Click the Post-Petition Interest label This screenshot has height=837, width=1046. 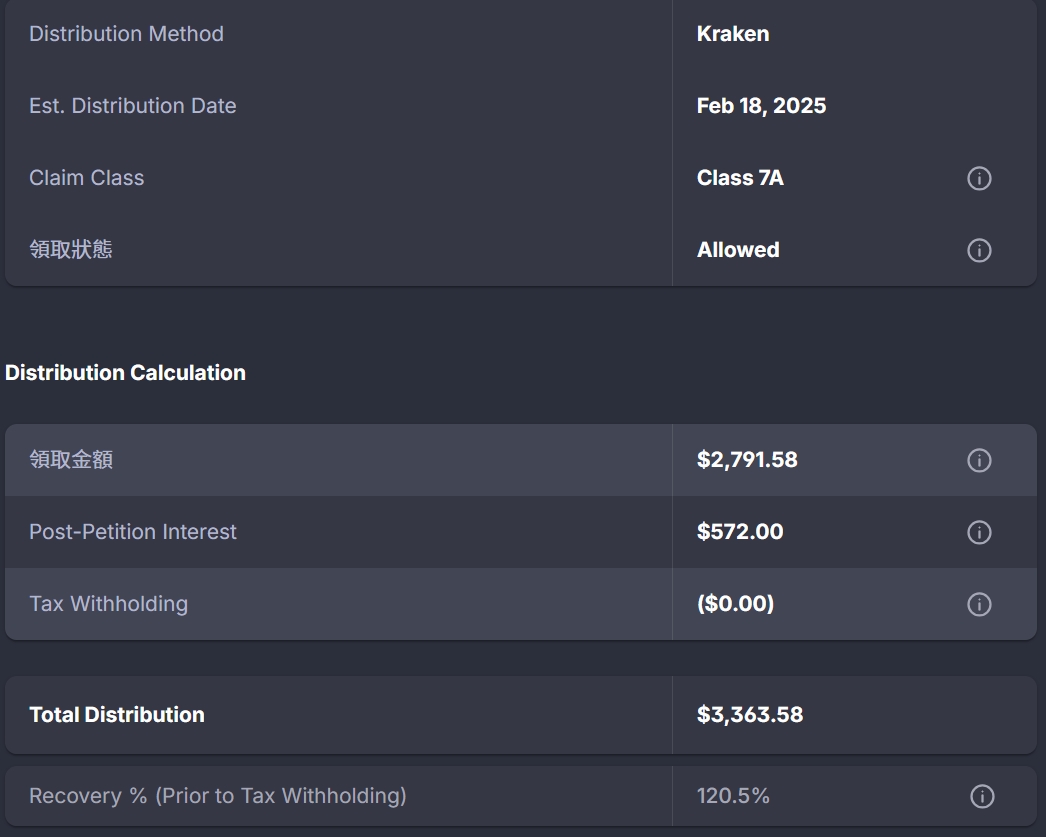[132, 532]
